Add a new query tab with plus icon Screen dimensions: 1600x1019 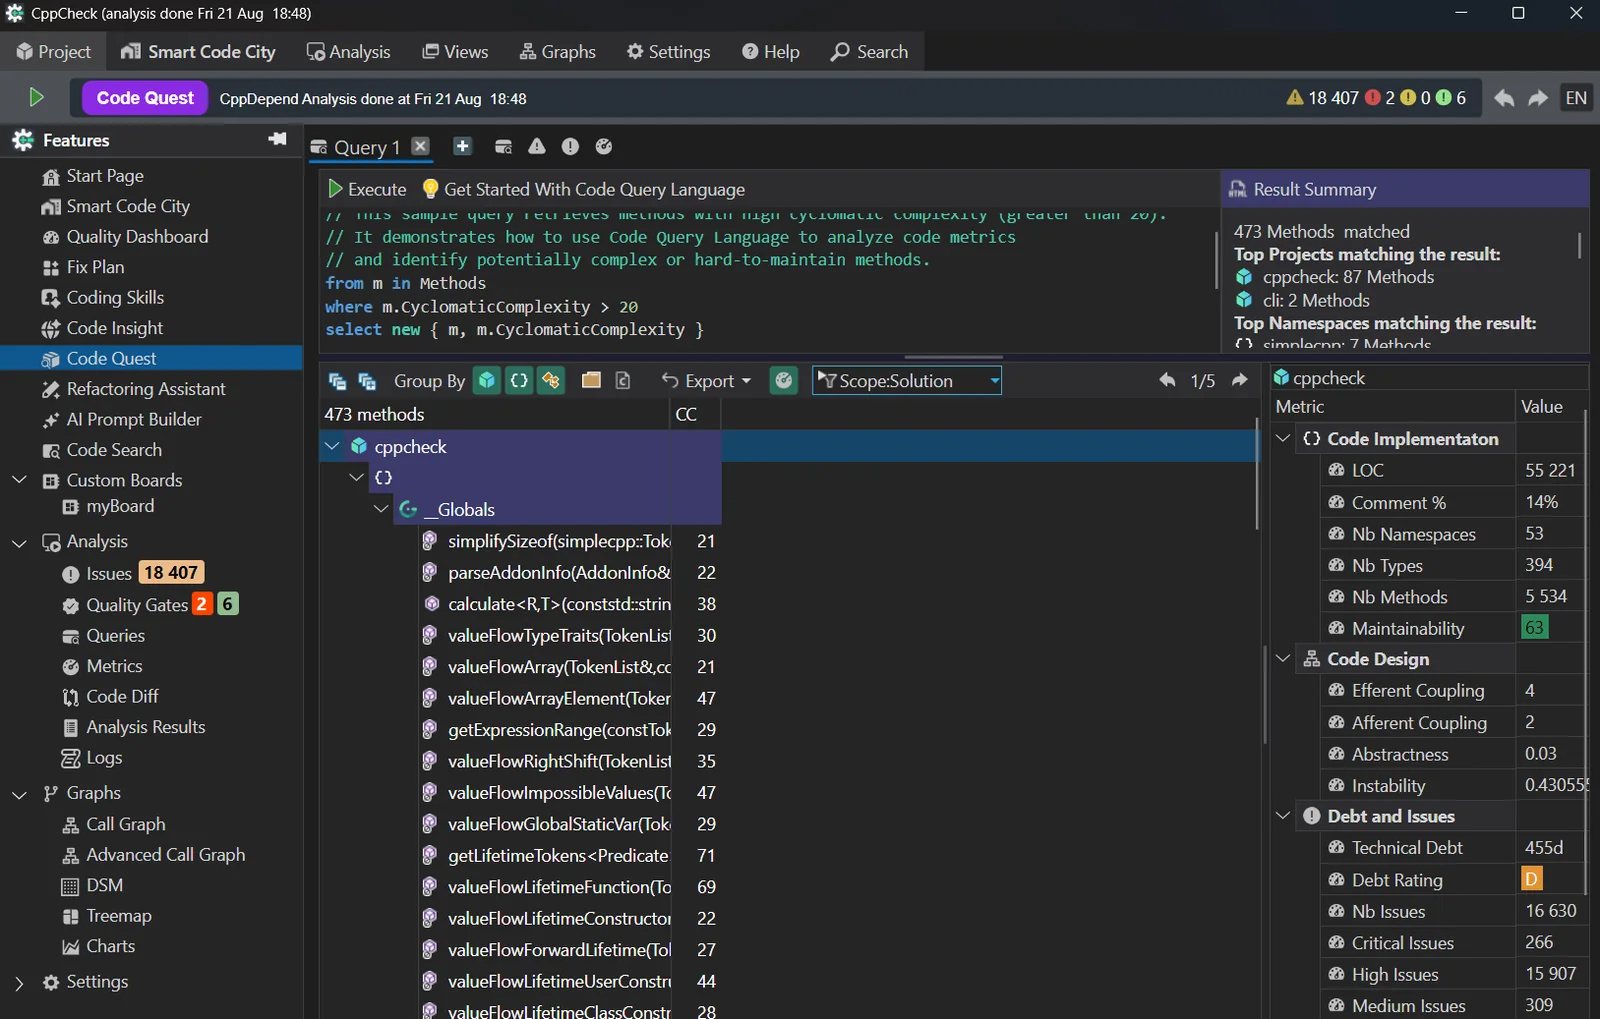[462, 146]
